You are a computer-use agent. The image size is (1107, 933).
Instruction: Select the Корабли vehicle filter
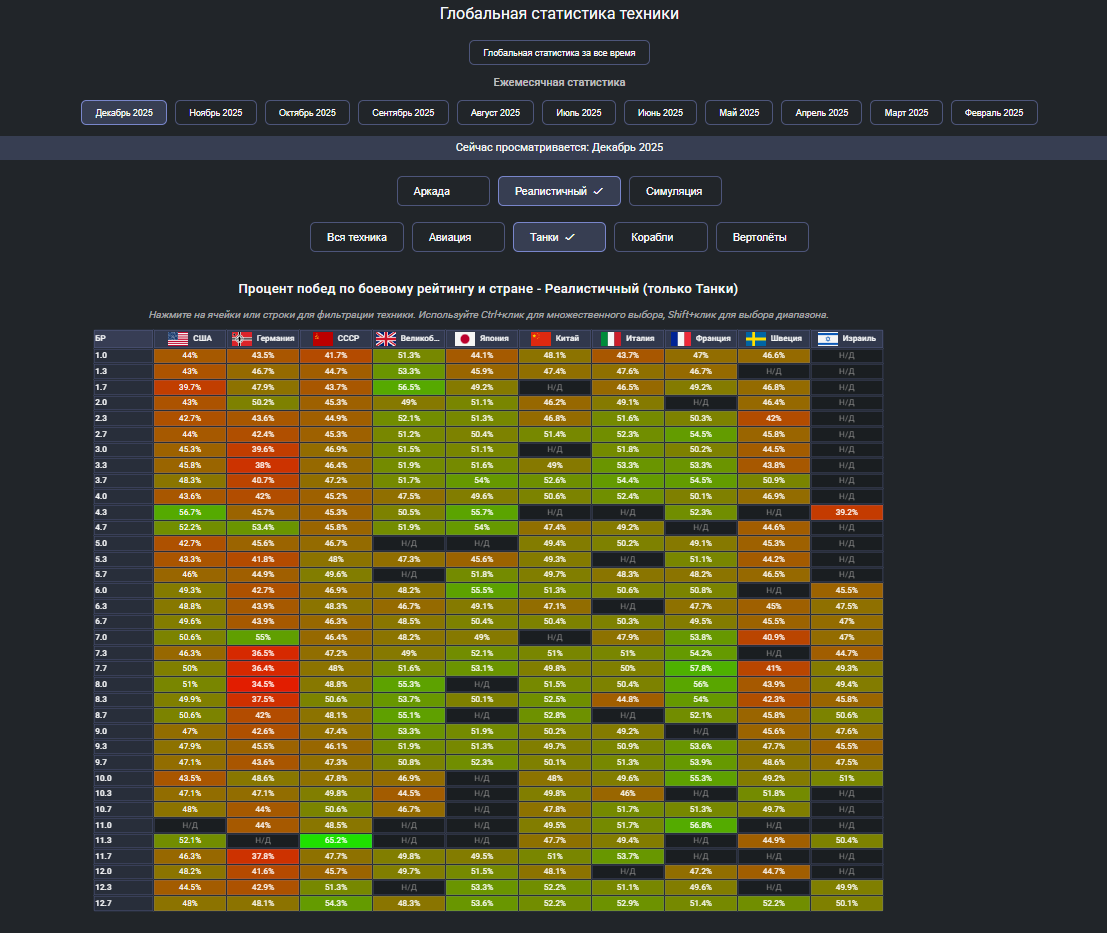tap(661, 237)
